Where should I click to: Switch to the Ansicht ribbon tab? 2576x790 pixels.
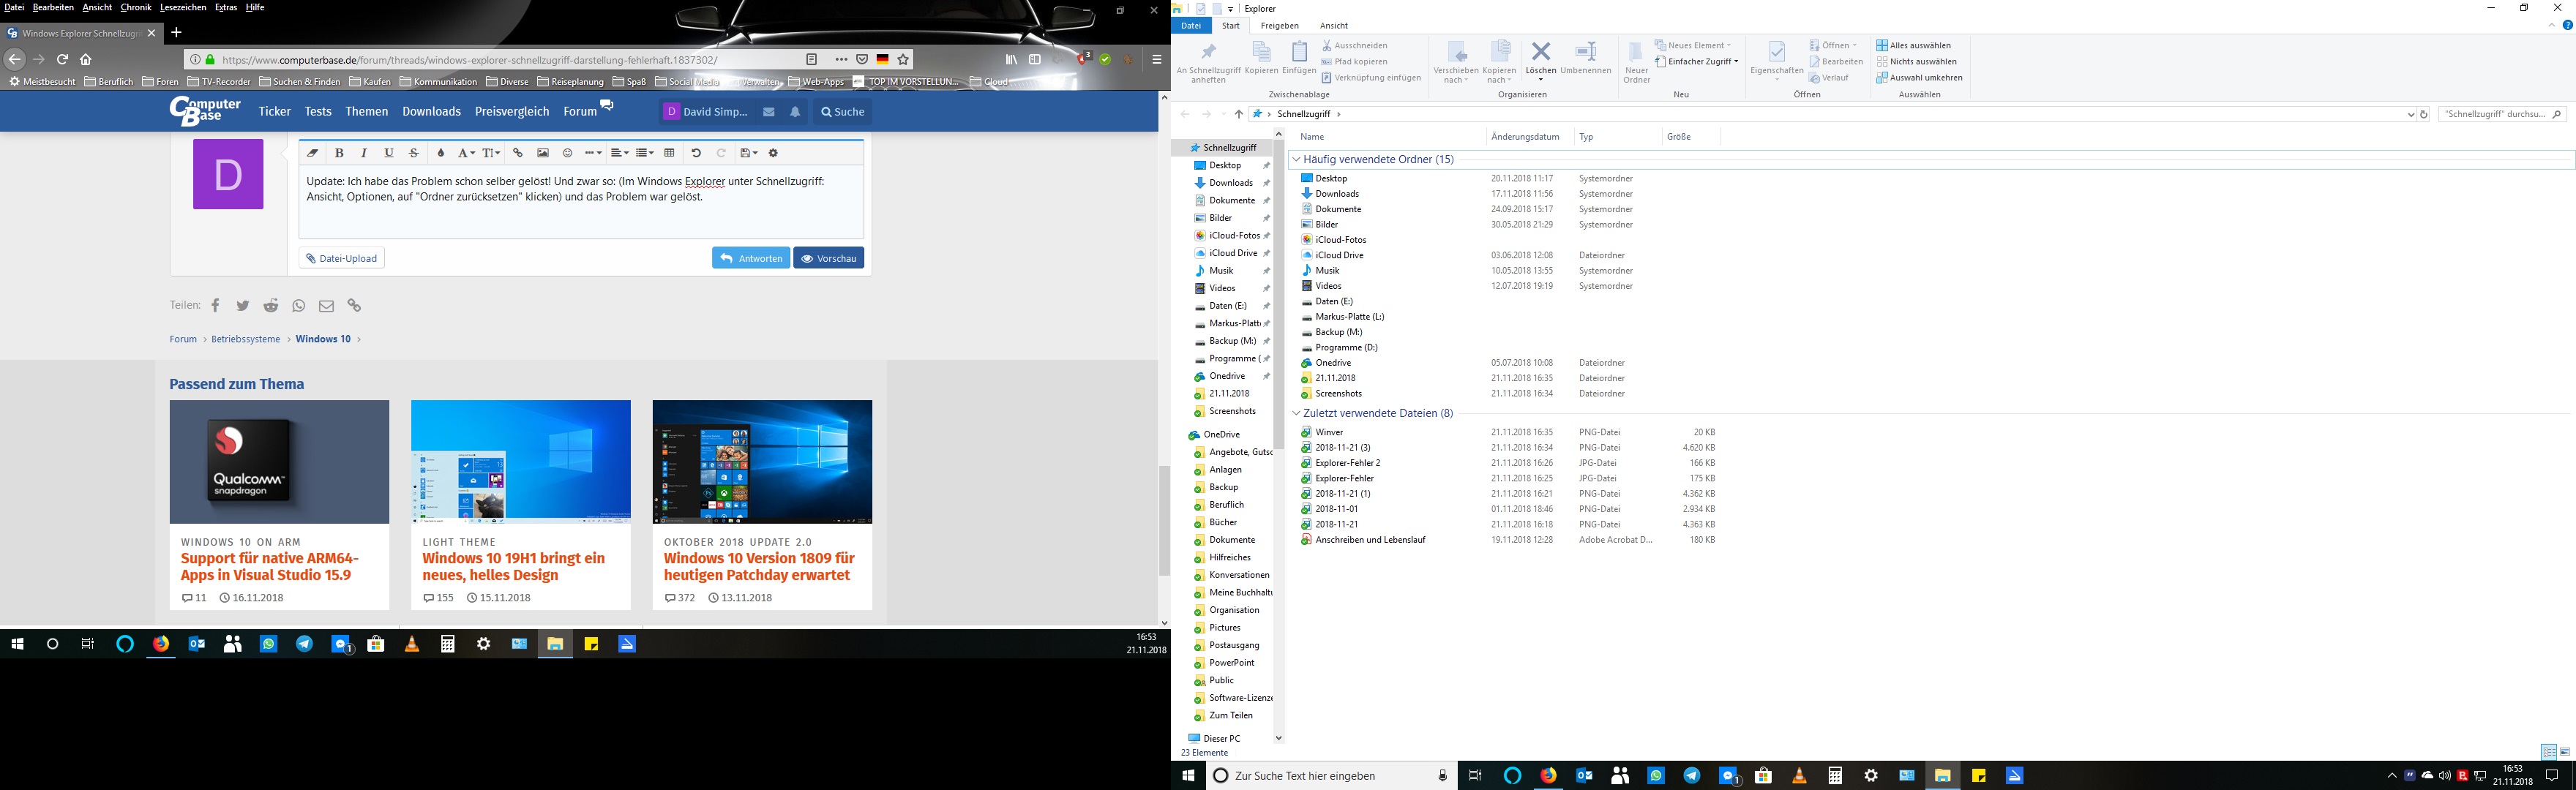point(1333,26)
